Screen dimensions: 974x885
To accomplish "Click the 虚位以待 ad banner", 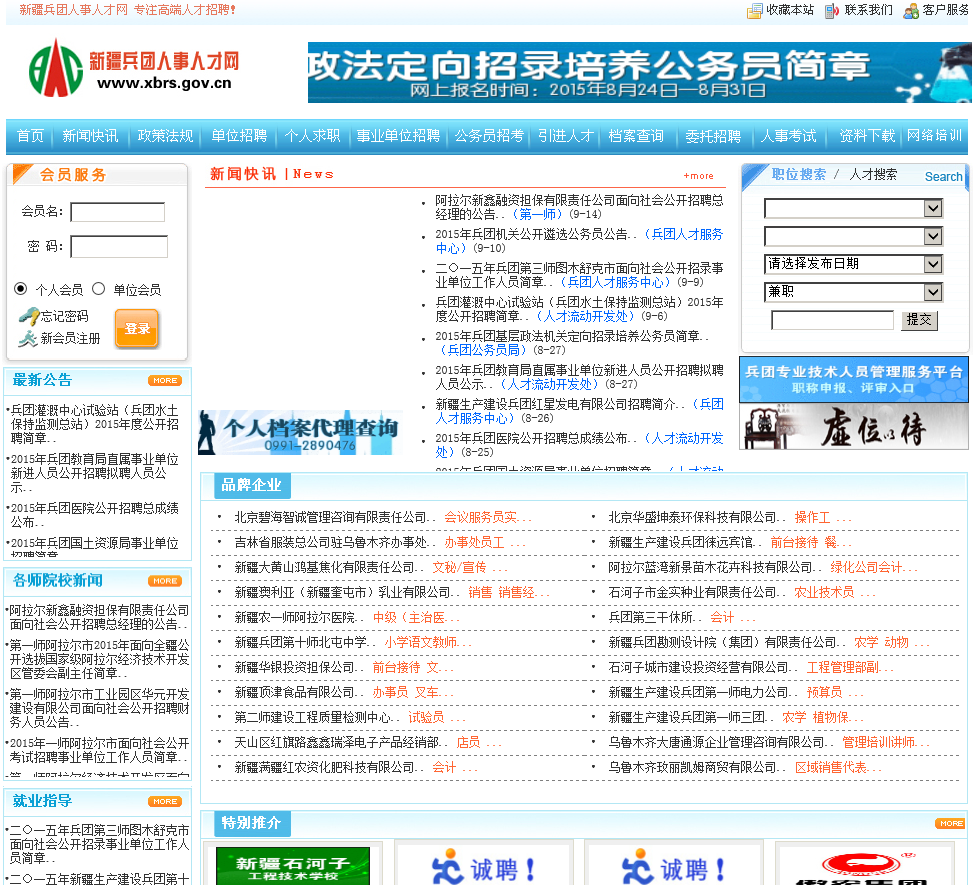I will pos(853,426).
